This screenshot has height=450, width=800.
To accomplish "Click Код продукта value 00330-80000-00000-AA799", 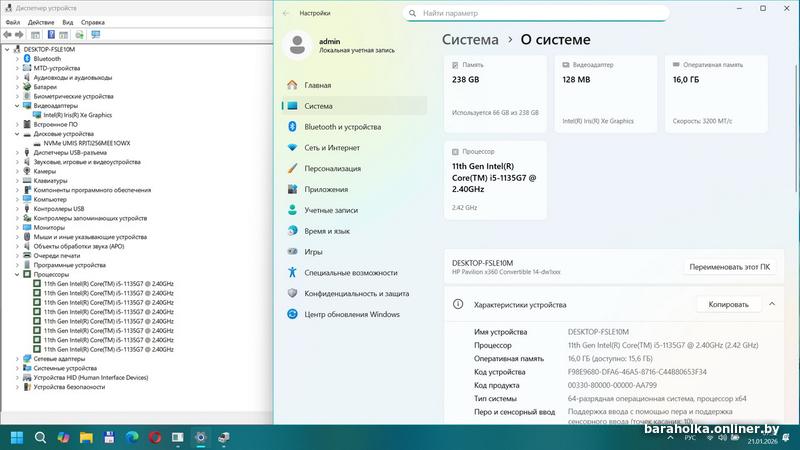I will [612, 385].
